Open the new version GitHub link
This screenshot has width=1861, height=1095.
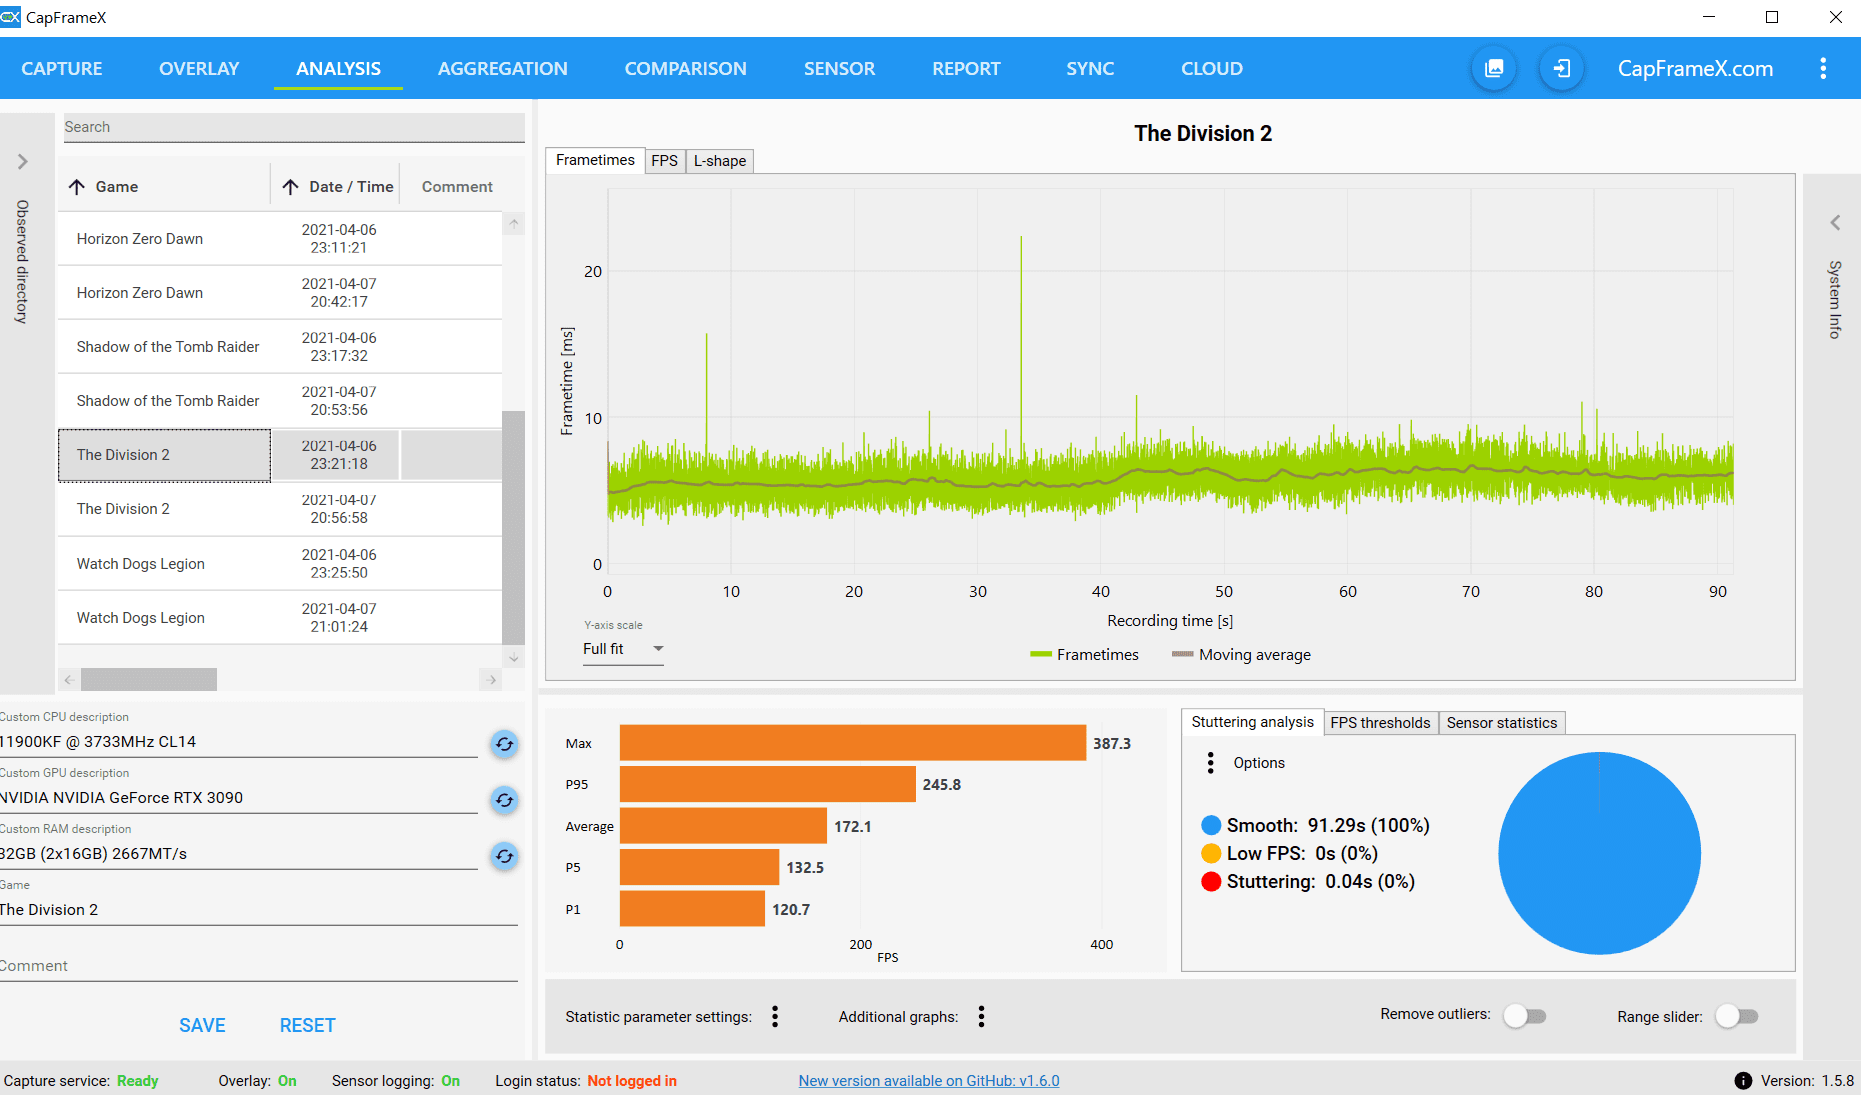pos(929,1081)
